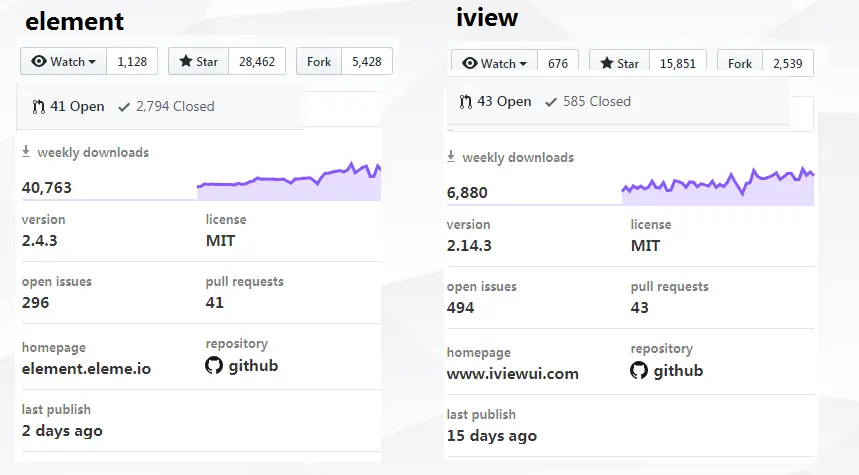
Task: Select the iview weekly downloads value 6,880
Action: click(467, 193)
